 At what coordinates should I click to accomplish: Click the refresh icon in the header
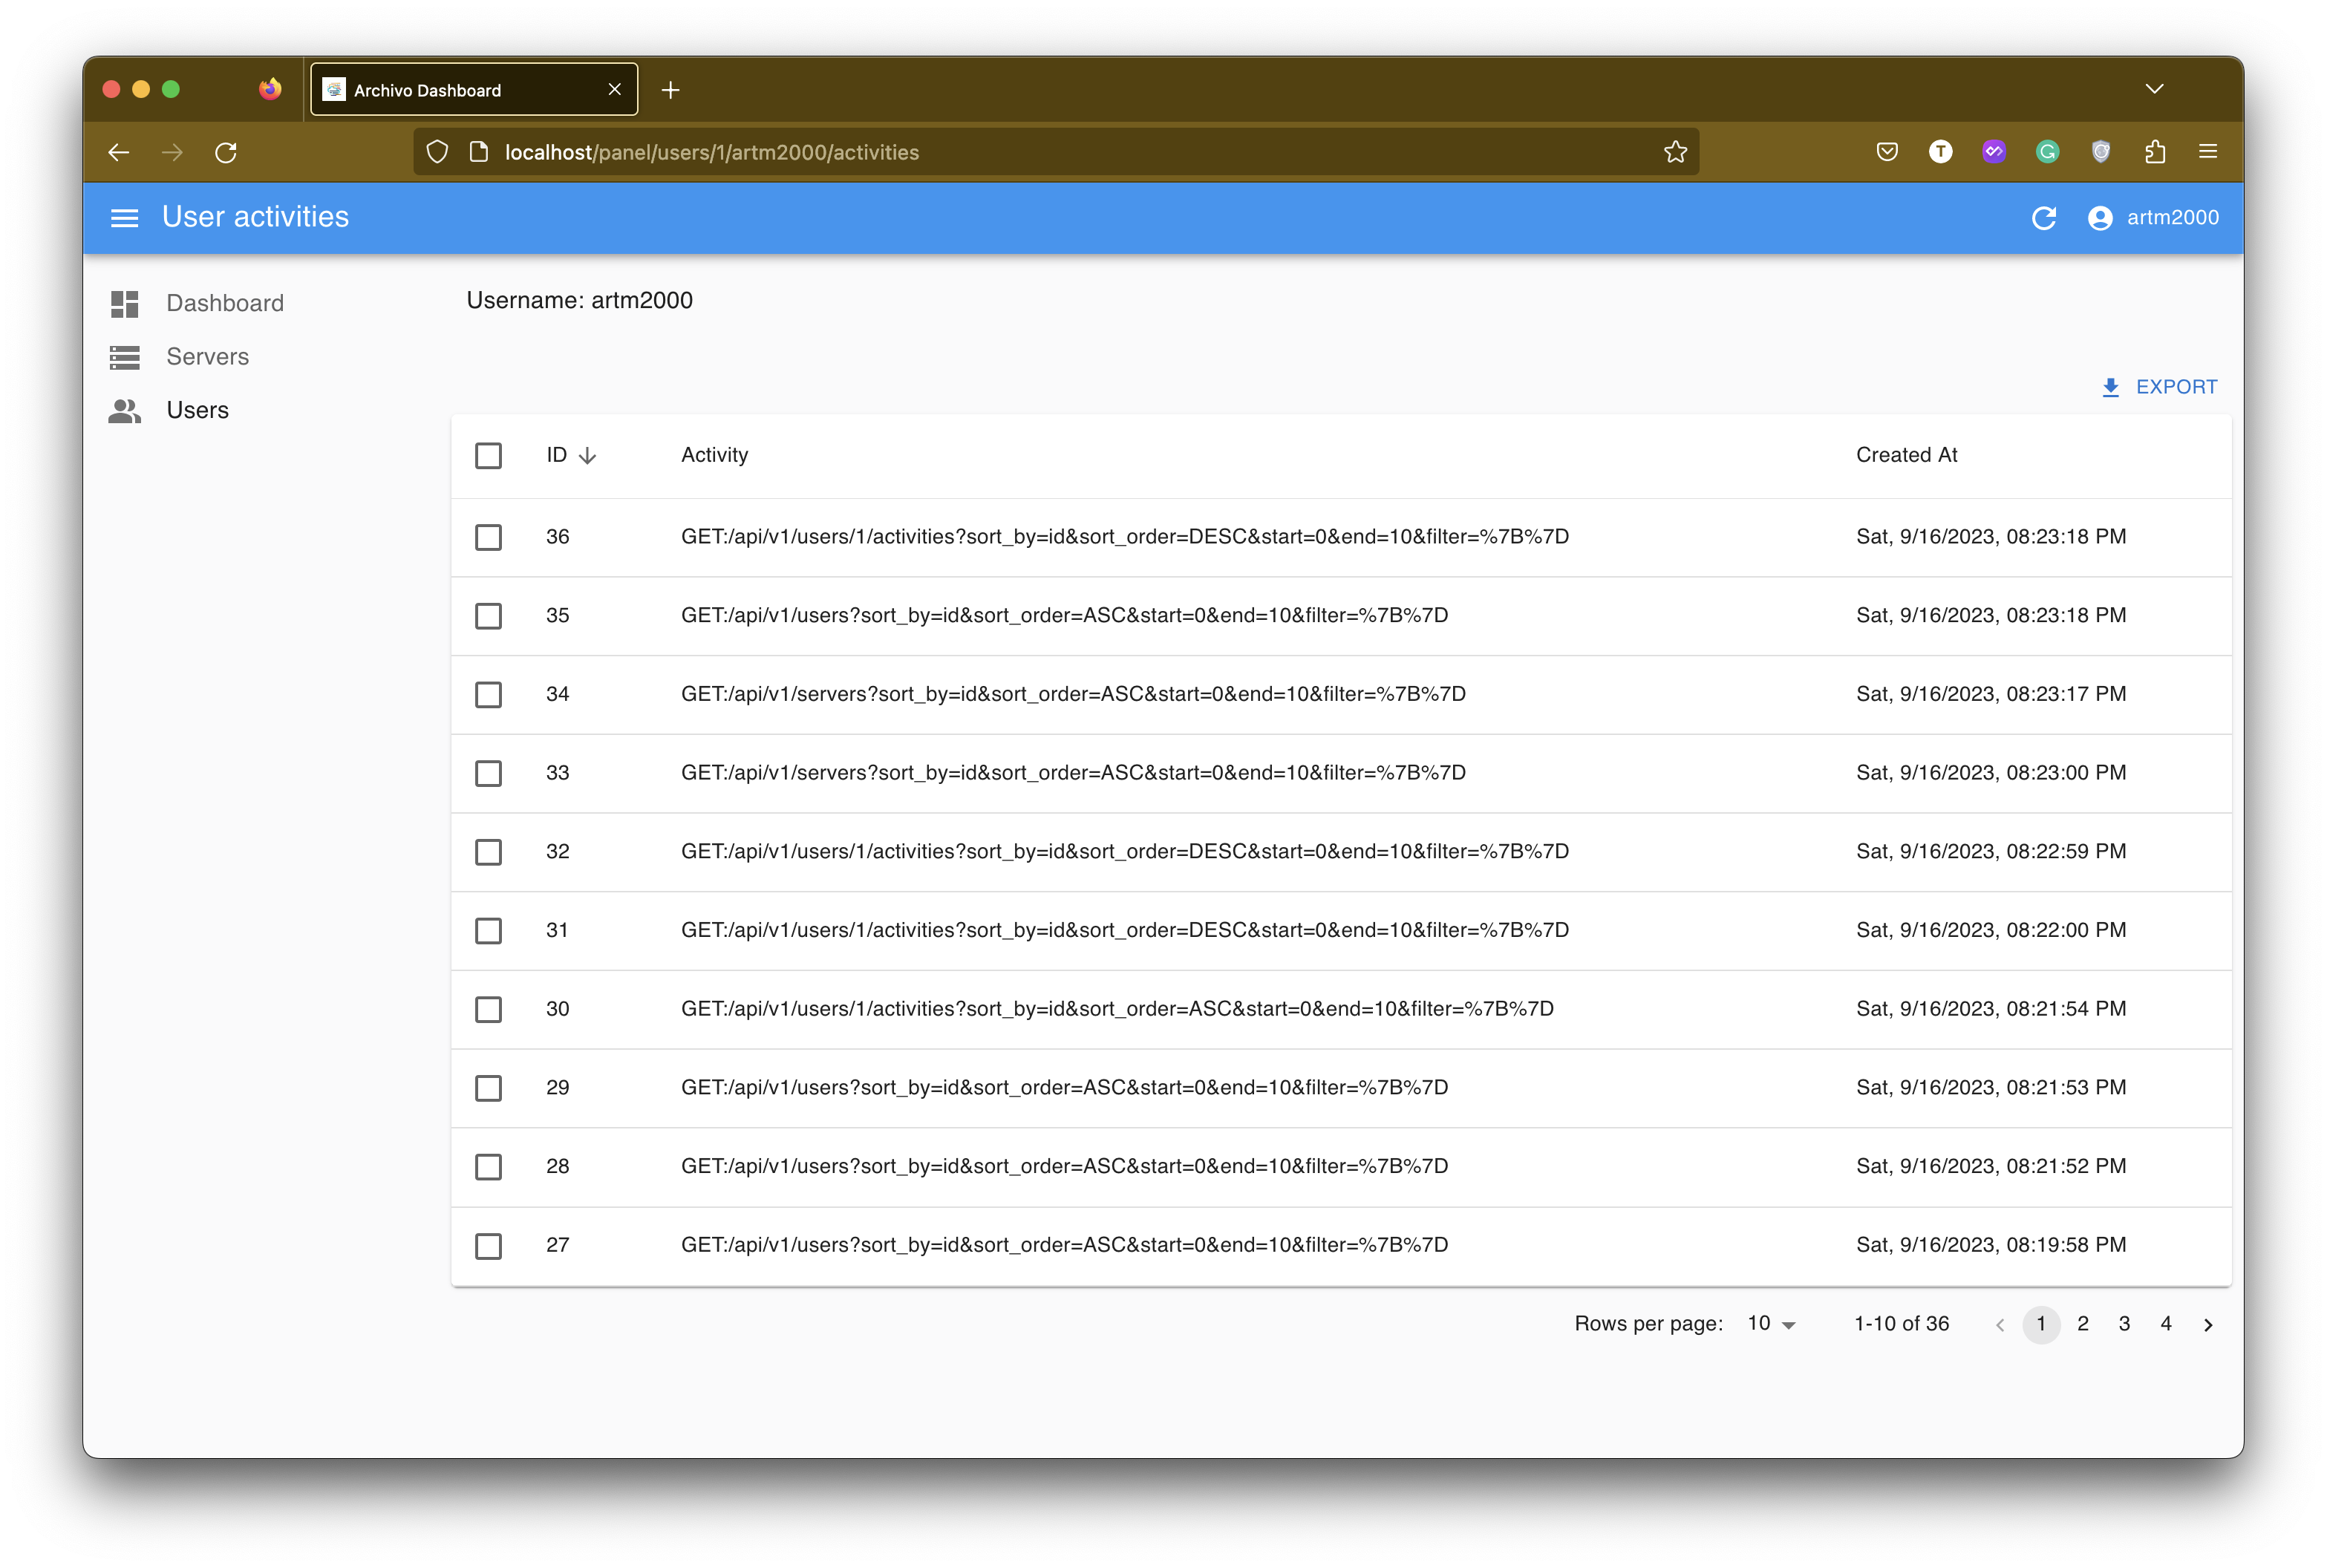(x=2043, y=217)
